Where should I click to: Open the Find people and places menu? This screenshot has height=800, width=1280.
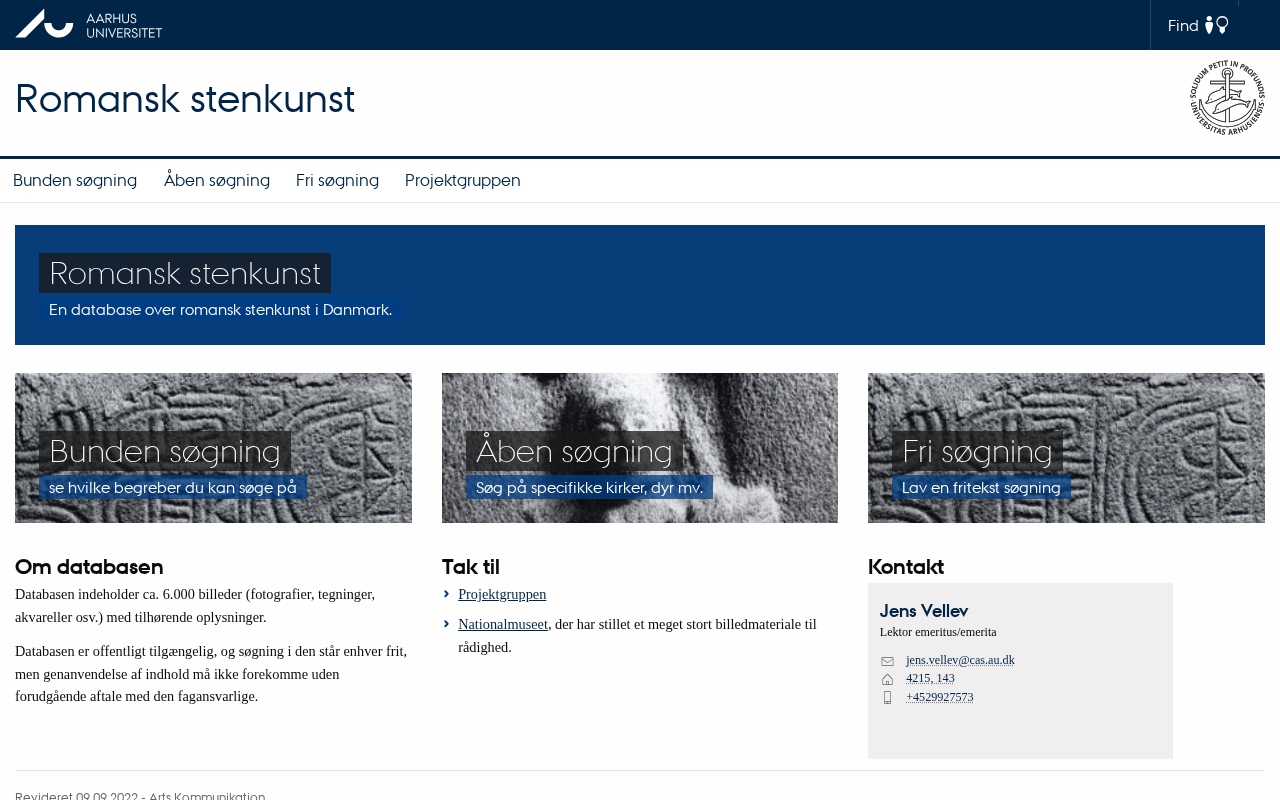(1197, 25)
